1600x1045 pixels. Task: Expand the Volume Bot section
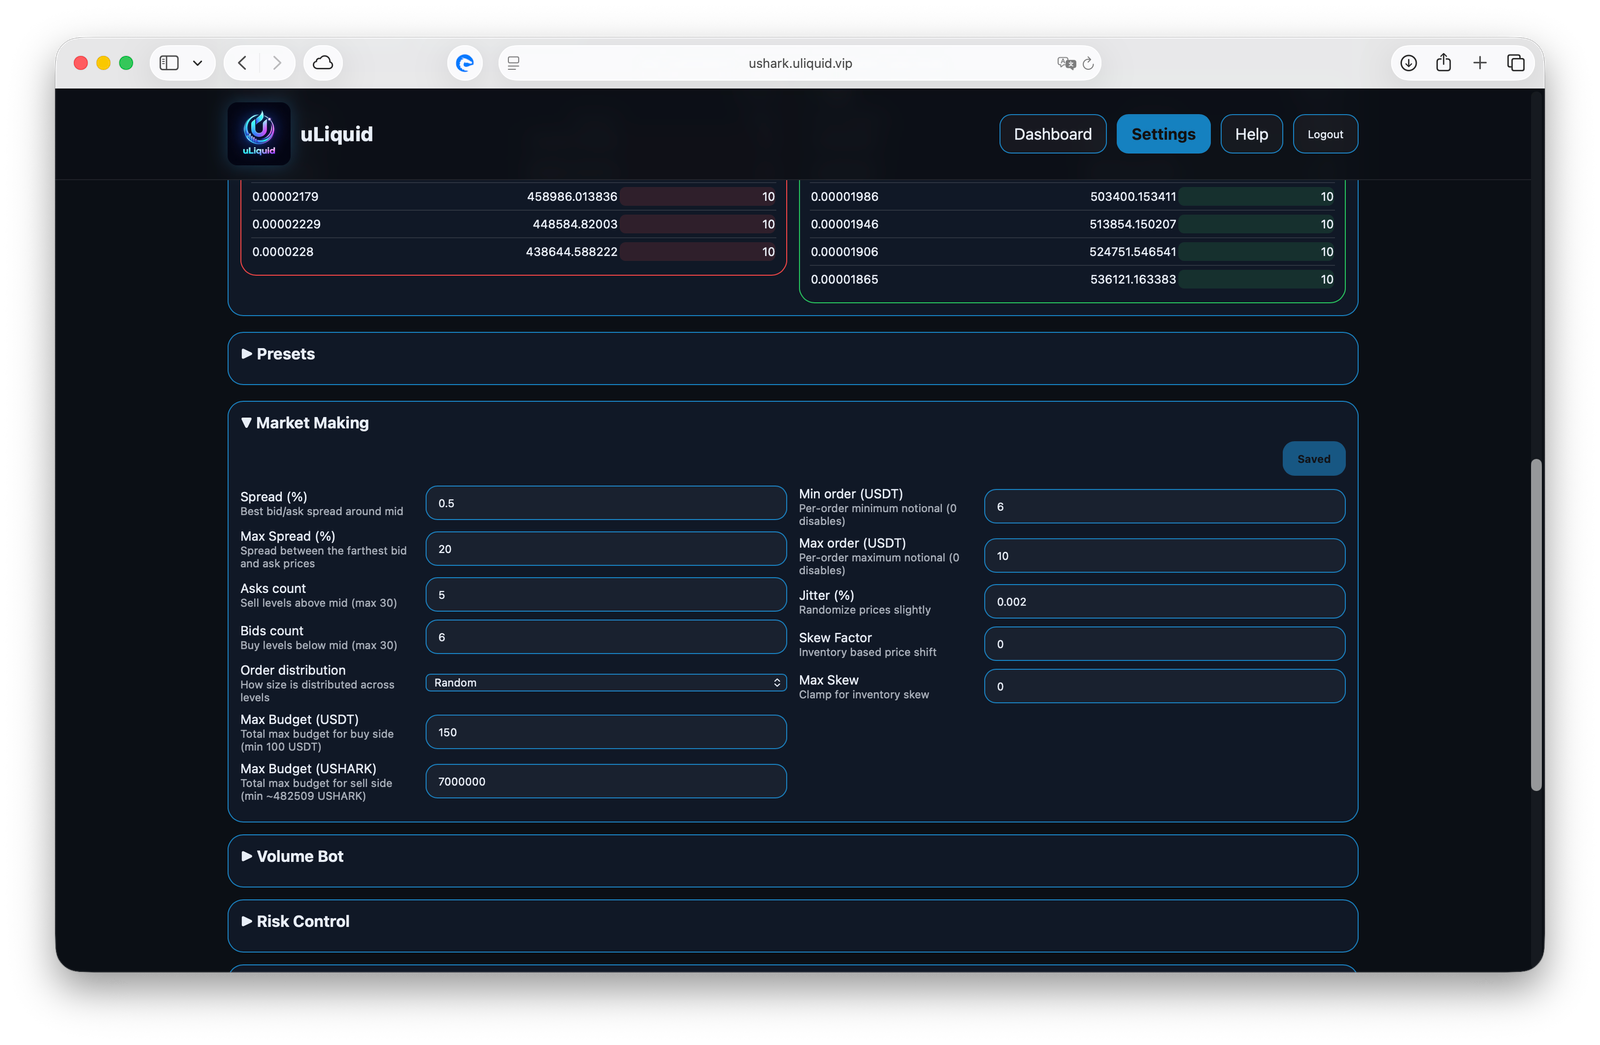299,856
